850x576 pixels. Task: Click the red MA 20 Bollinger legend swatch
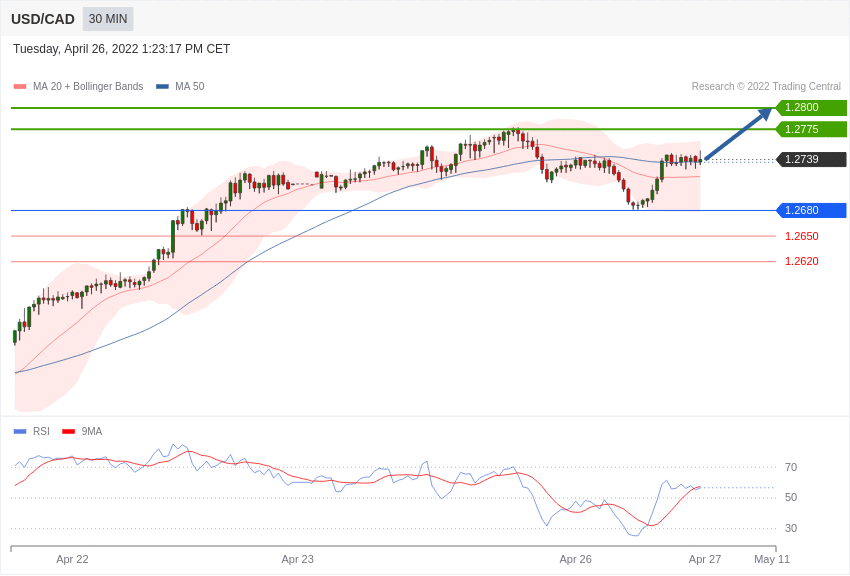[x=20, y=87]
